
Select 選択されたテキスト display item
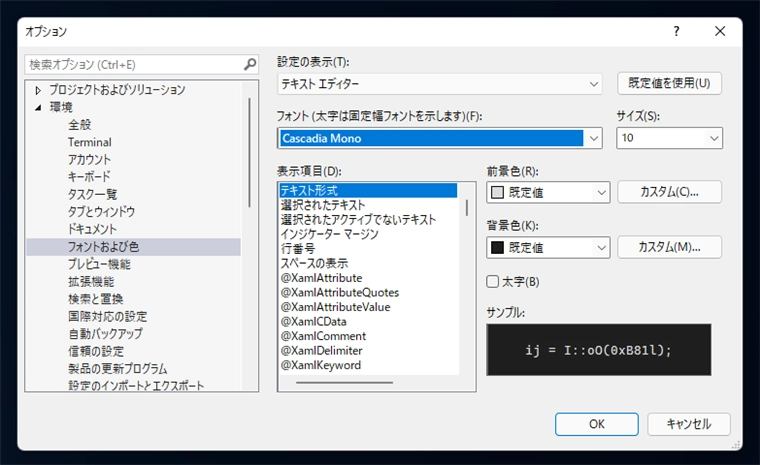pos(323,205)
